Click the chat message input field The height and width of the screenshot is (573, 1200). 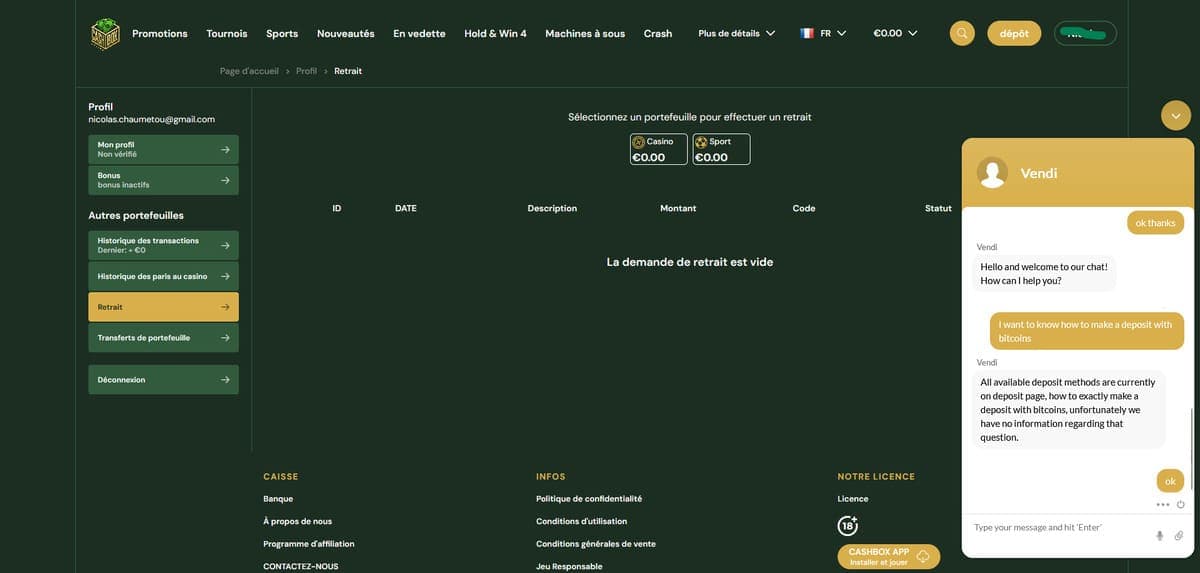[1060, 527]
